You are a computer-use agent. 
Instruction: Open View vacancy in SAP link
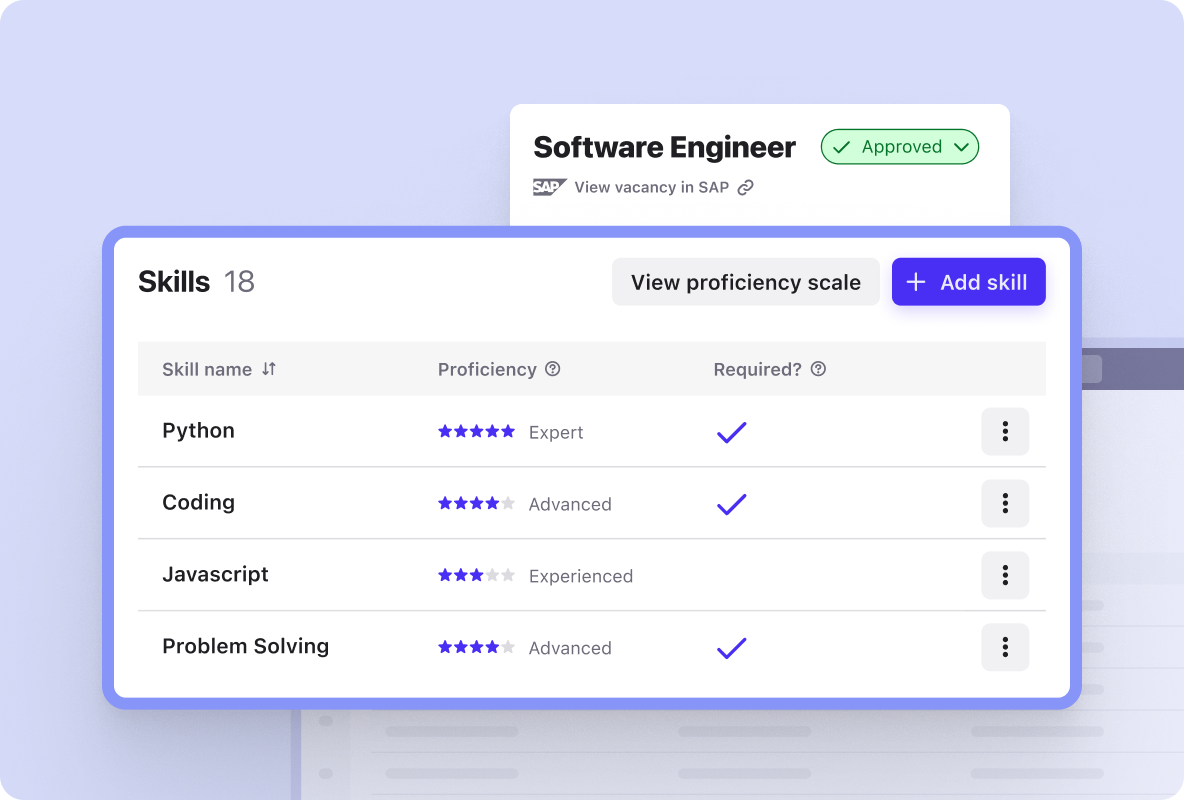click(651, 187)
